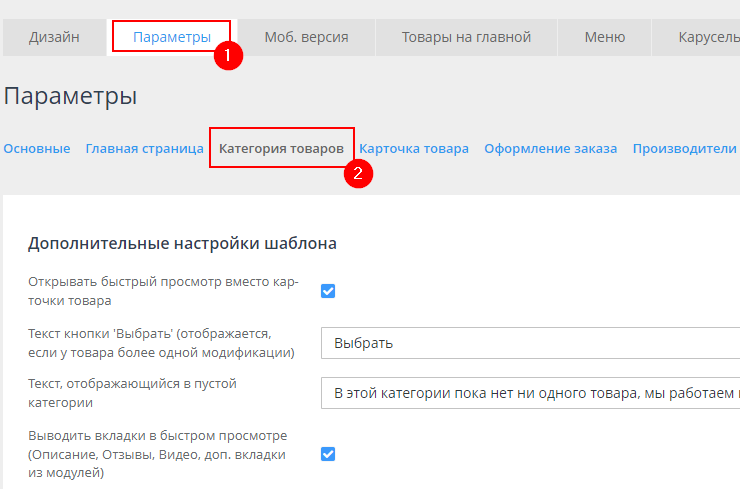Open the Моб. версия tab

pyautogui.click(x=306, y=38)
